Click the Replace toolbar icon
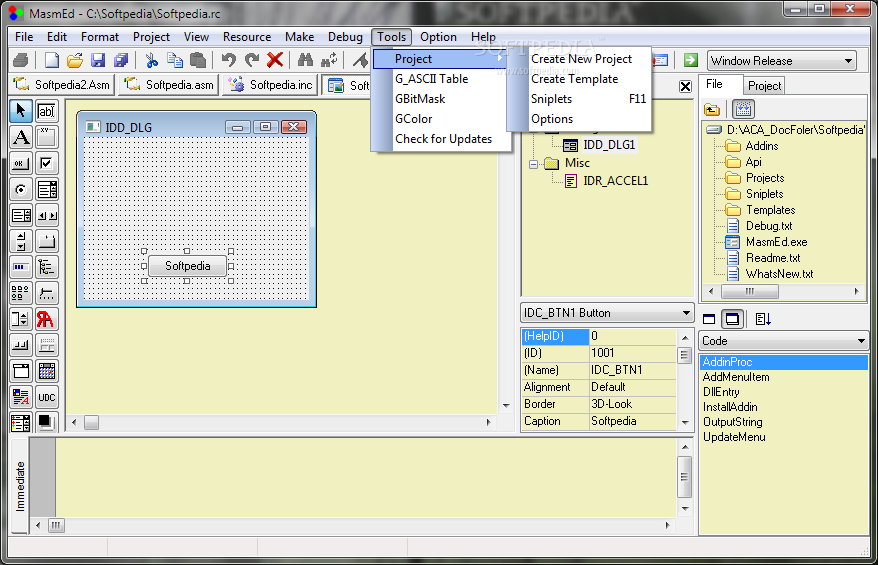This screenshot has width=878, height=565. coord(329,59)
